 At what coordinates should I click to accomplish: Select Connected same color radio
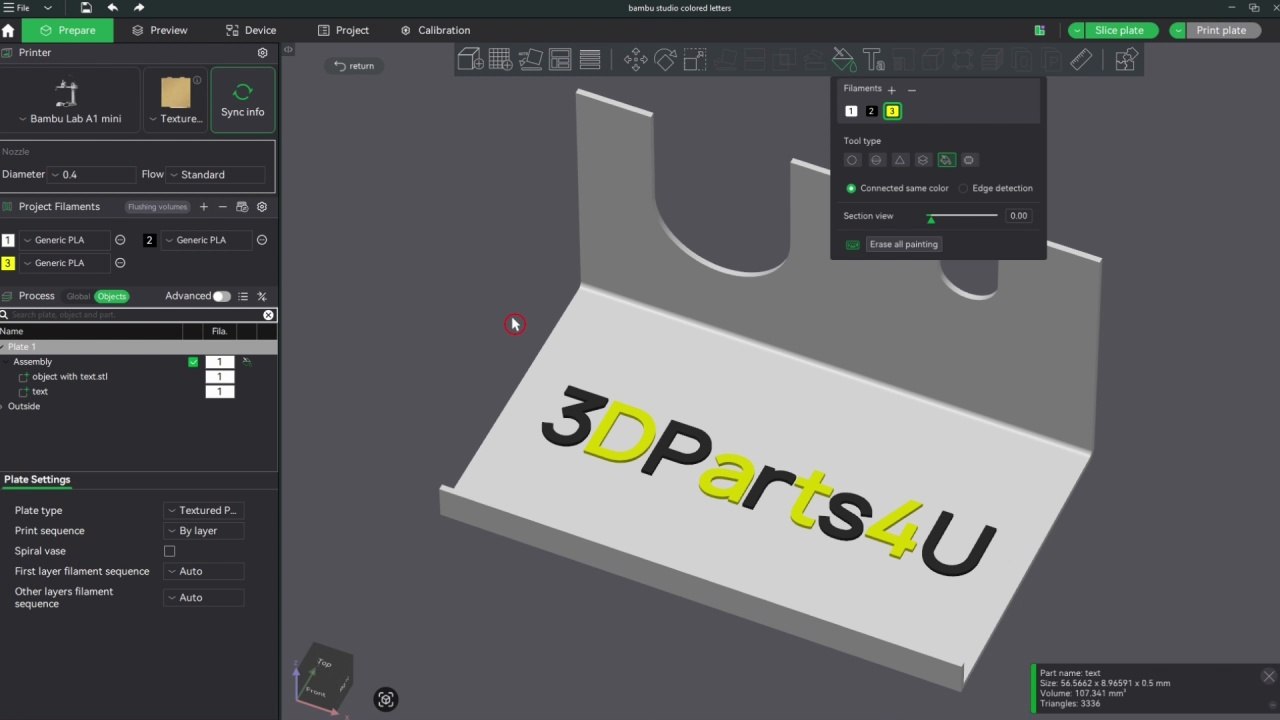pyautogui.click(x=852, y=188)
